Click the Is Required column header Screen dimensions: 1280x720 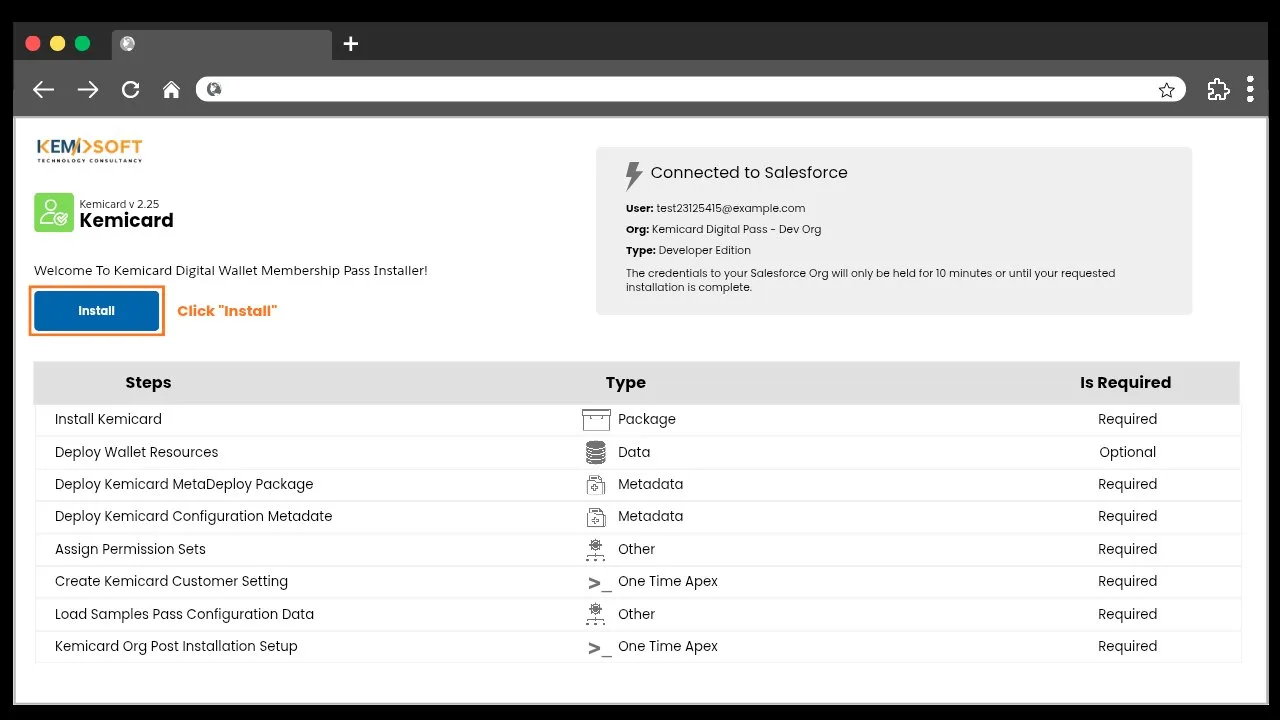pos(1125,382)
